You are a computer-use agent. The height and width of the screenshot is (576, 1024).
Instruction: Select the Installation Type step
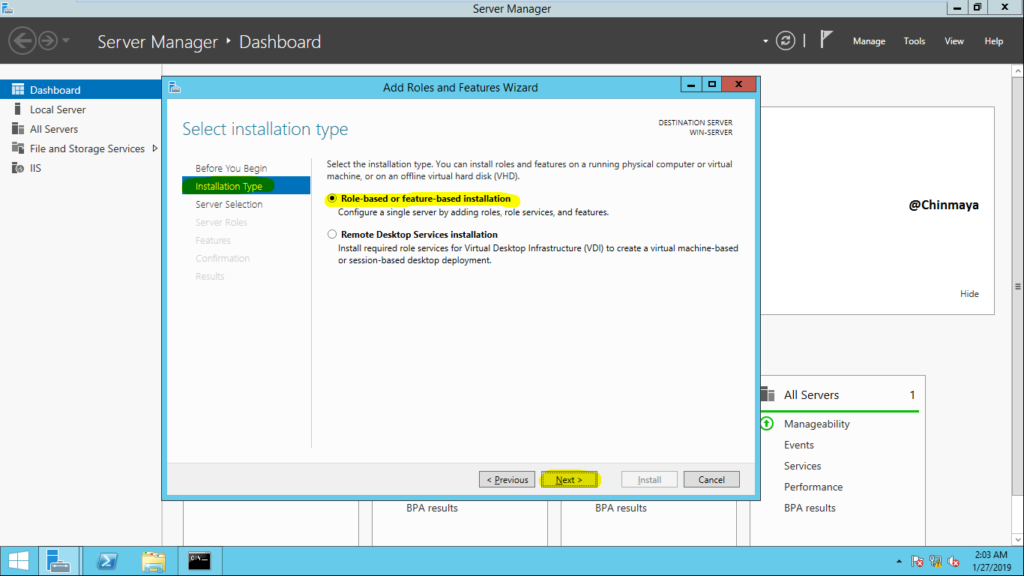(x=246, y=185)
